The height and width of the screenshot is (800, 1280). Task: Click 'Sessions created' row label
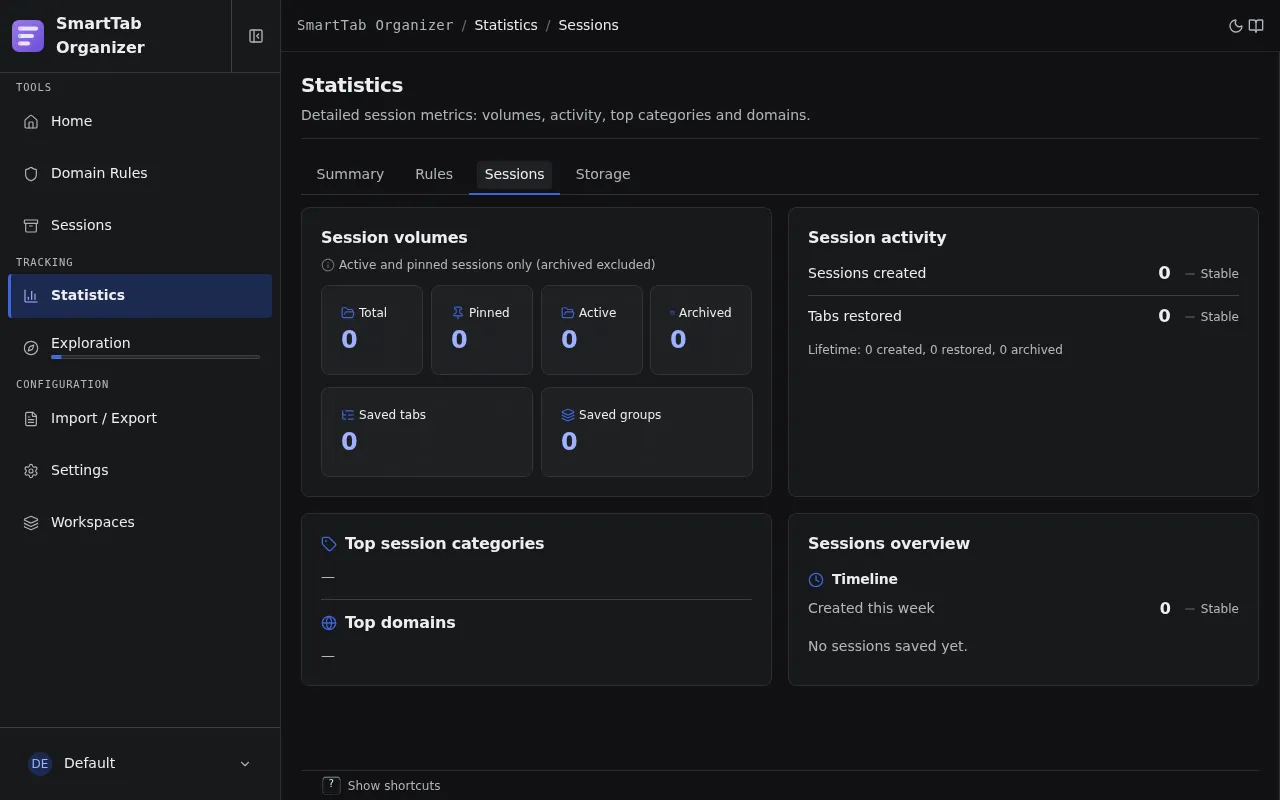[x=867, y=273]
